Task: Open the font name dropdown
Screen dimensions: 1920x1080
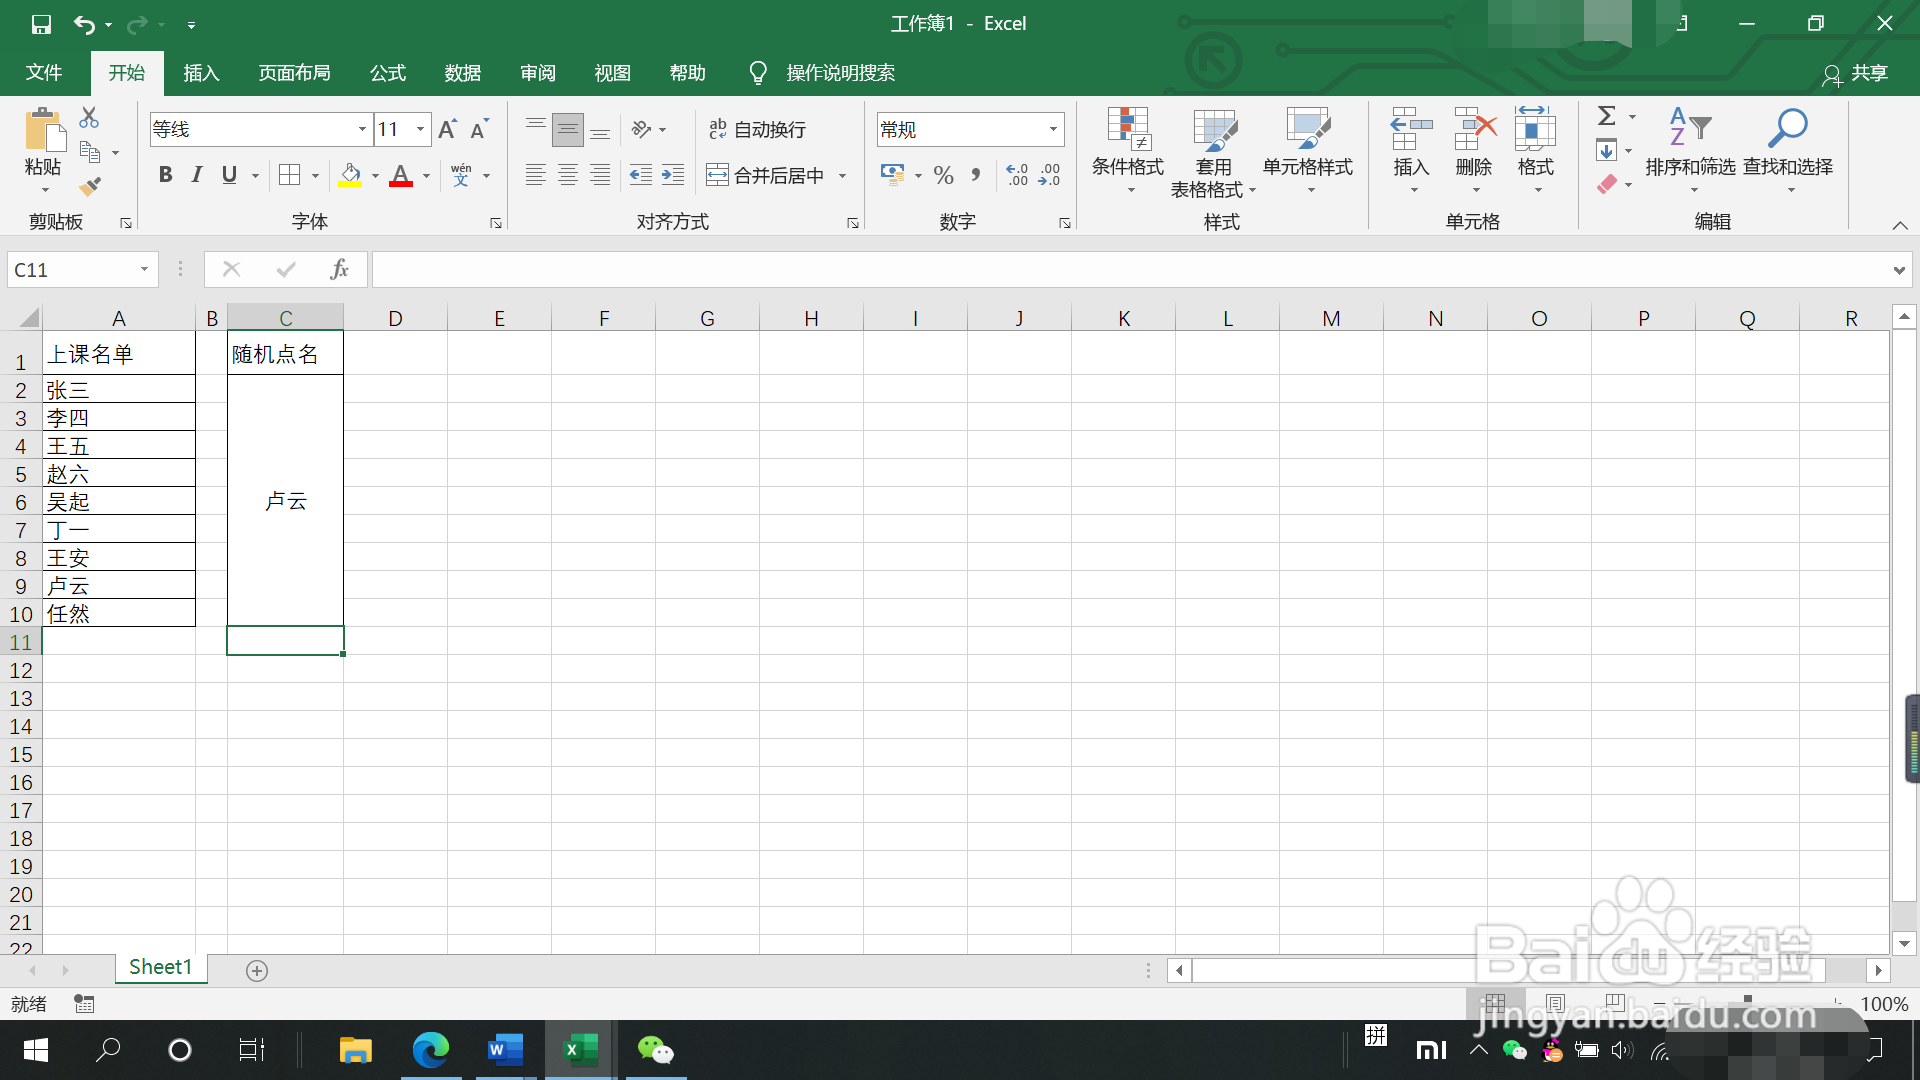Action: click(362, 129)
